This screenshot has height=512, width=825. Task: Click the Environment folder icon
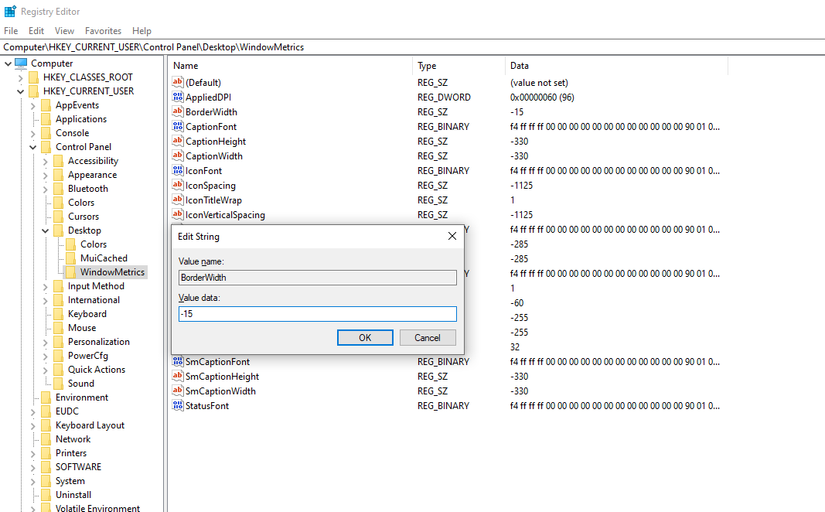tap(46, 397)
